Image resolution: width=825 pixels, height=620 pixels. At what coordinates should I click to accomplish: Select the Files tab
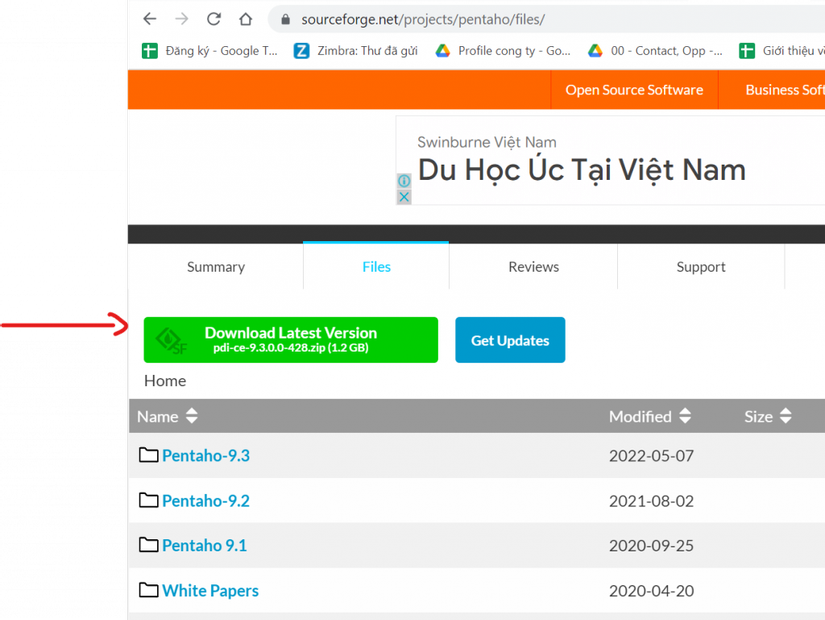tap(376, 267)
